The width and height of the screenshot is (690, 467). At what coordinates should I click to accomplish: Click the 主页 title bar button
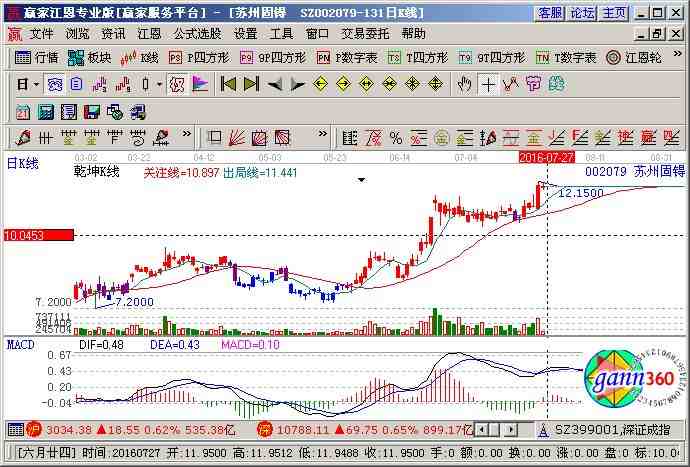point(613,13)
